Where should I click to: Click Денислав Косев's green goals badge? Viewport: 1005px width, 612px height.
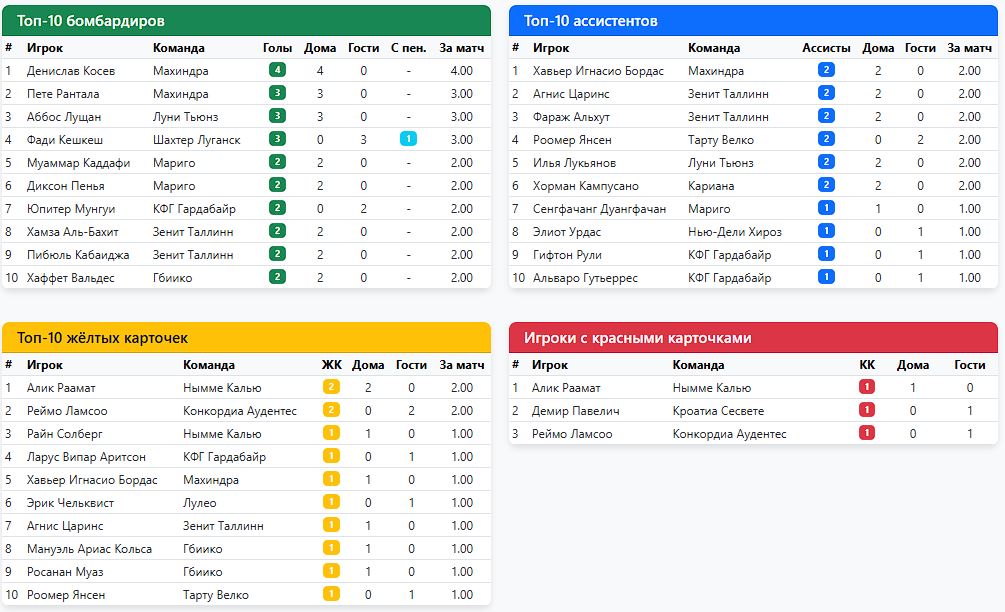[x=277, y=71]
